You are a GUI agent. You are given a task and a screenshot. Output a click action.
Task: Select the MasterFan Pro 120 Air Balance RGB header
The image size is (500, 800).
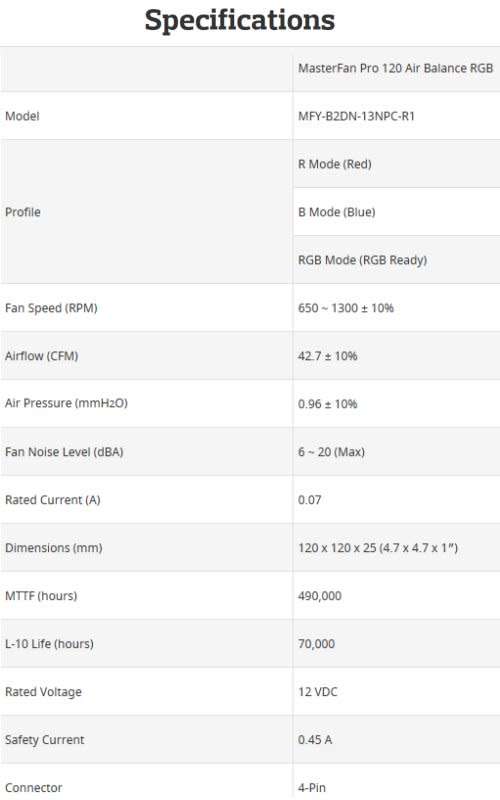395,68
